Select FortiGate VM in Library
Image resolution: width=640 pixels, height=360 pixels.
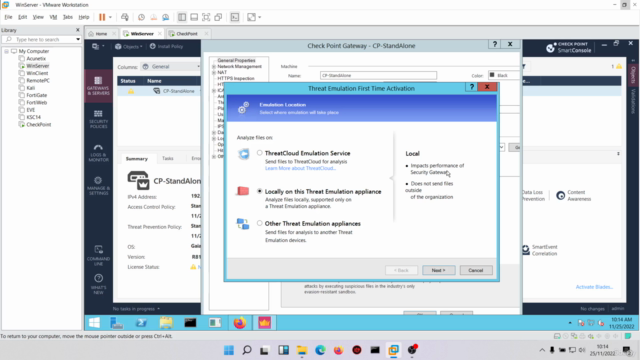coord(36,95)
